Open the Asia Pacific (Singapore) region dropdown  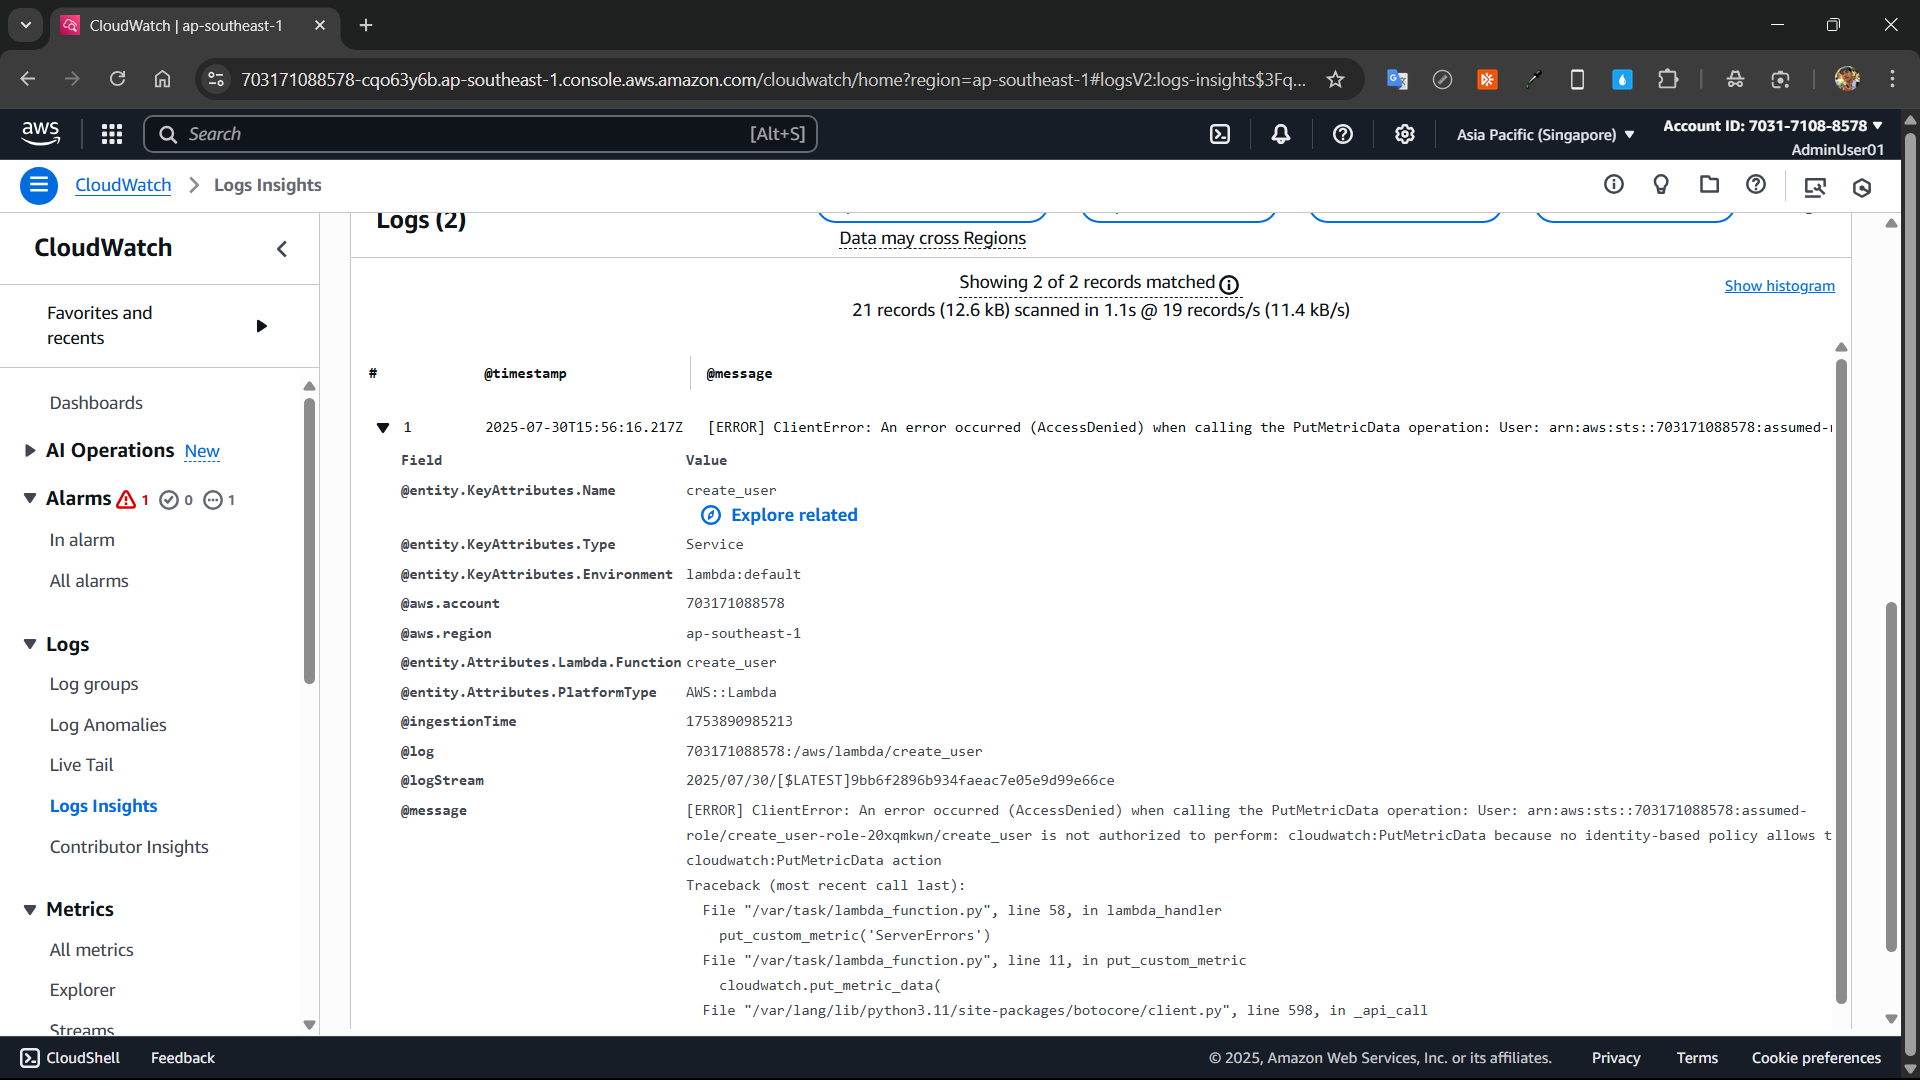click(x=1545, y=135)
